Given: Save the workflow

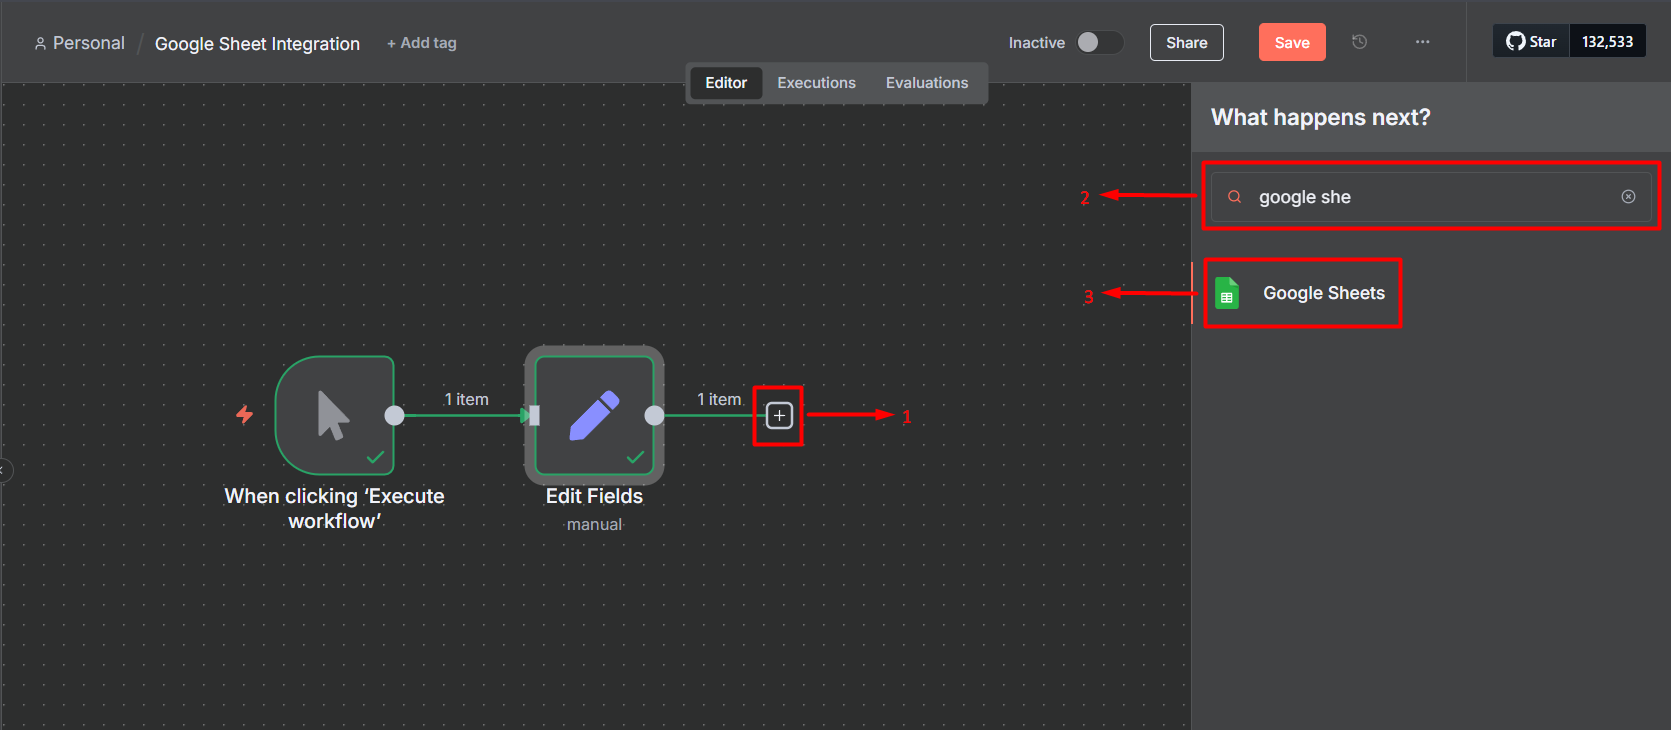Looking at the screenshot, I should coord(1292,42).
